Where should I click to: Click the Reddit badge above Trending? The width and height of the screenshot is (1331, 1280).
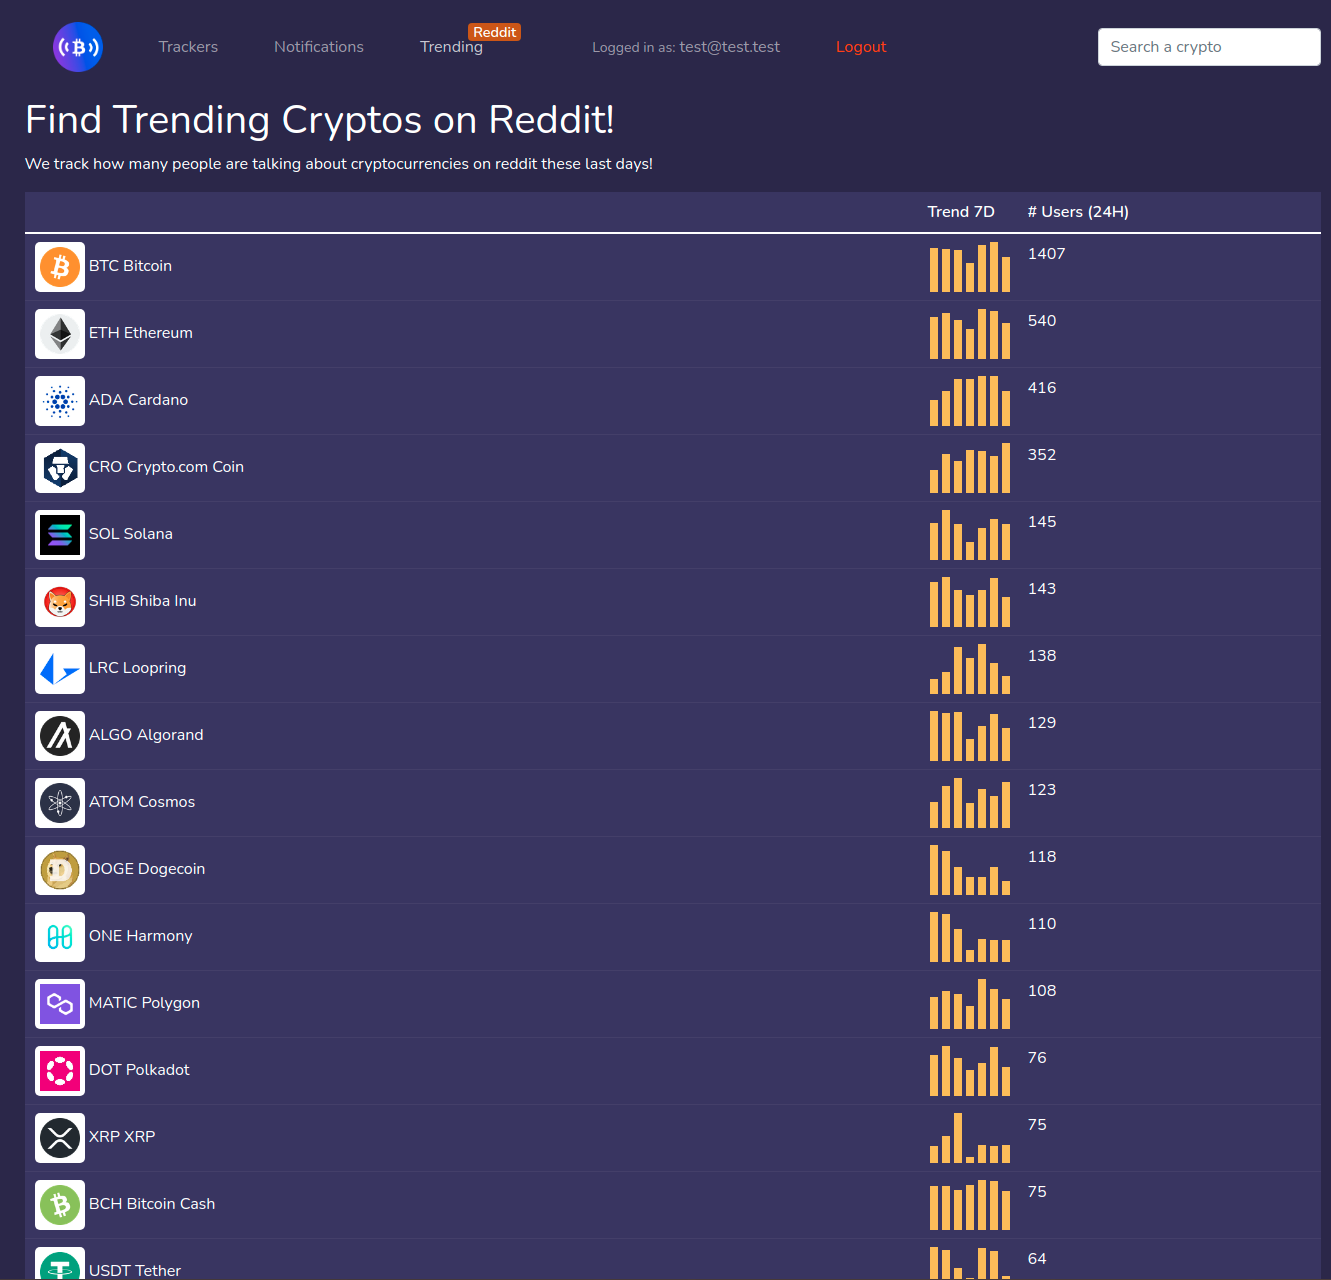(494, 31)
